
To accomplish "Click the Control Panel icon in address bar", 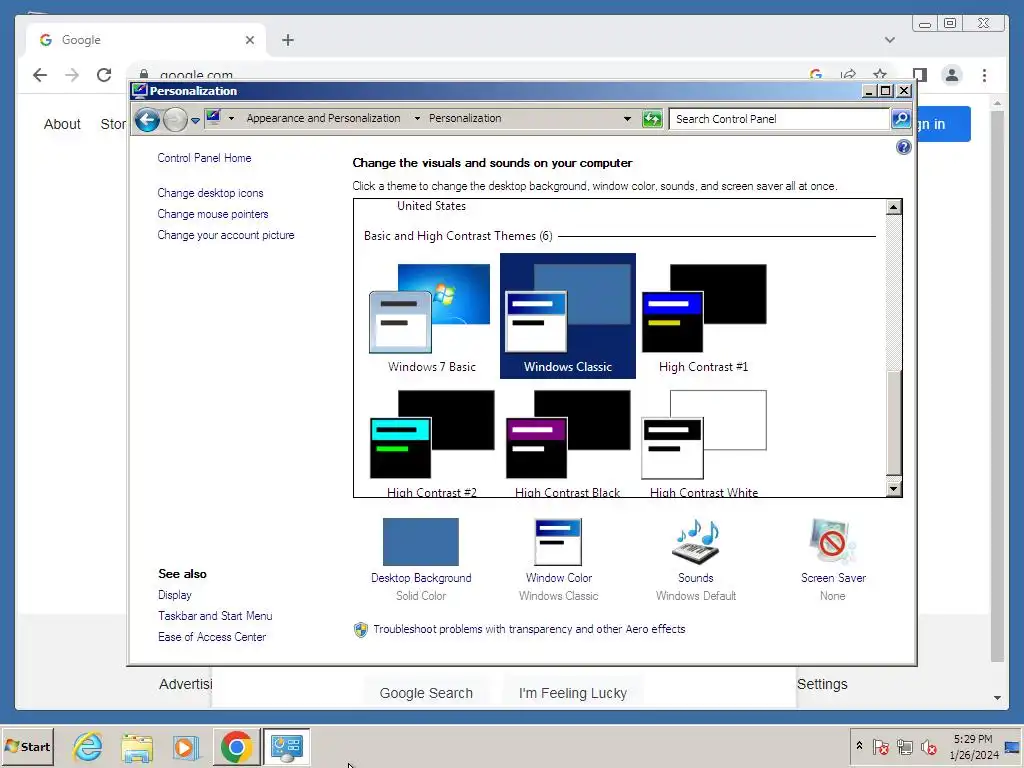I will point(214,118).
